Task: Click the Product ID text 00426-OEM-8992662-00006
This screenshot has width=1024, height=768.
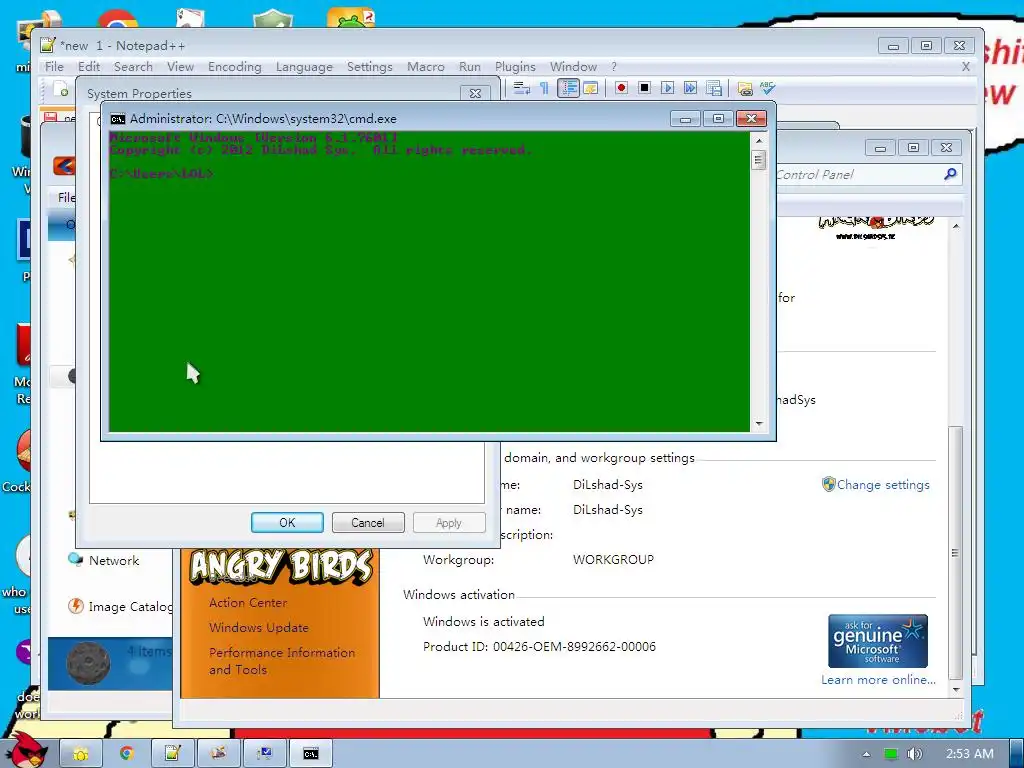Action: click(574, 647)
